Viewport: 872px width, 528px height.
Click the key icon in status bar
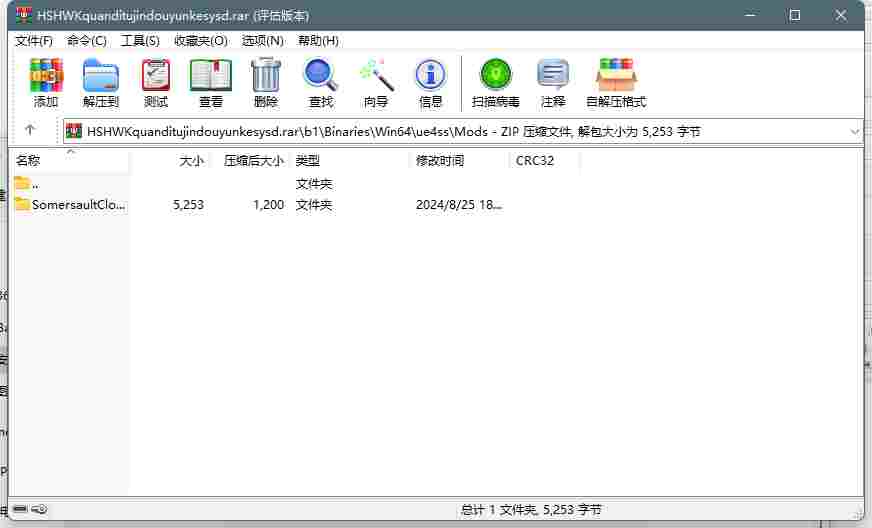[39, 509]
